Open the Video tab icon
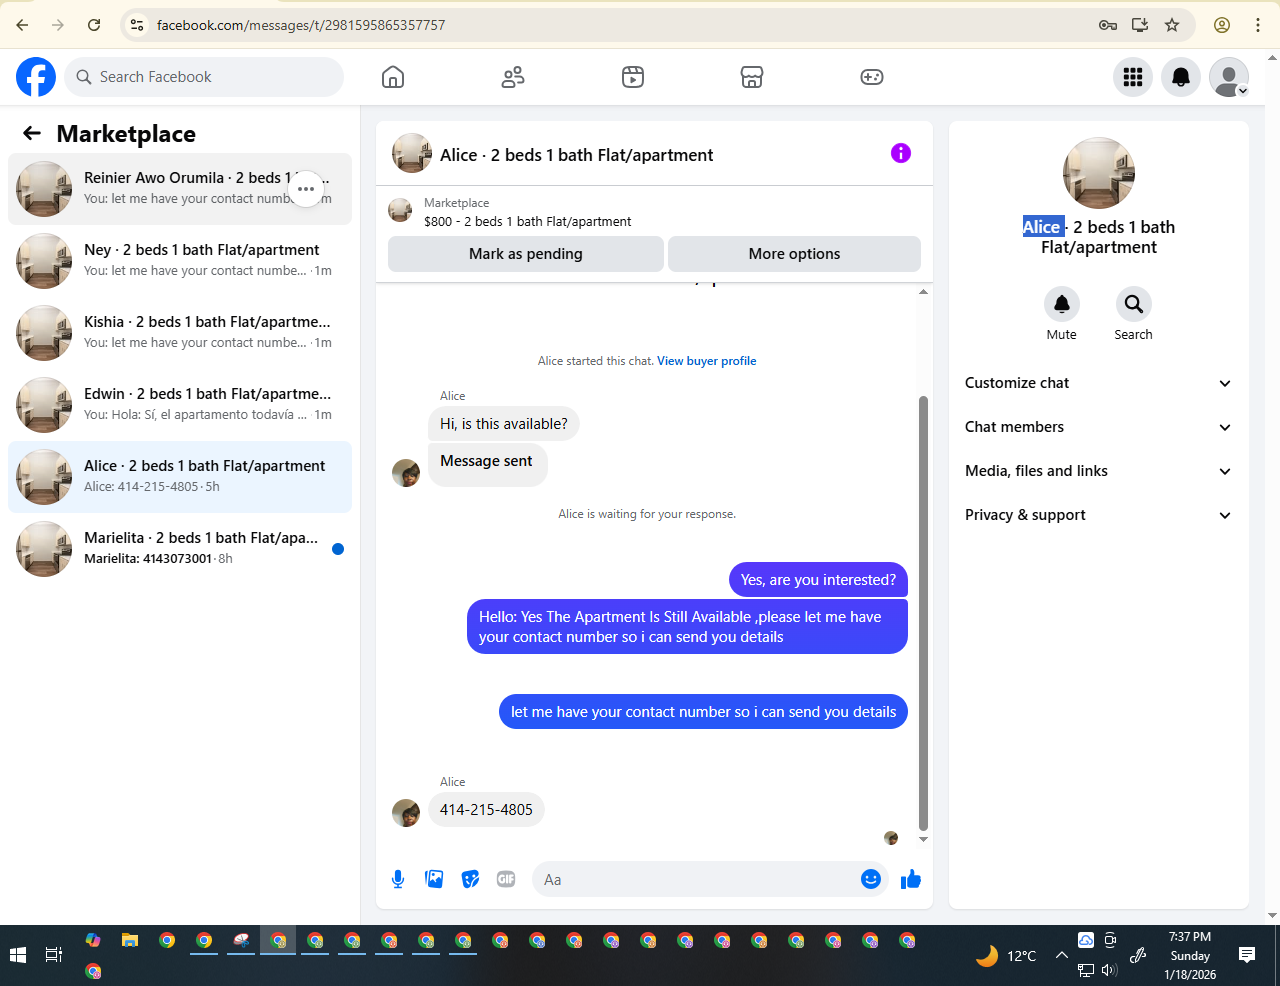This screenshot has height=986, width=1280. pos(633,77)
